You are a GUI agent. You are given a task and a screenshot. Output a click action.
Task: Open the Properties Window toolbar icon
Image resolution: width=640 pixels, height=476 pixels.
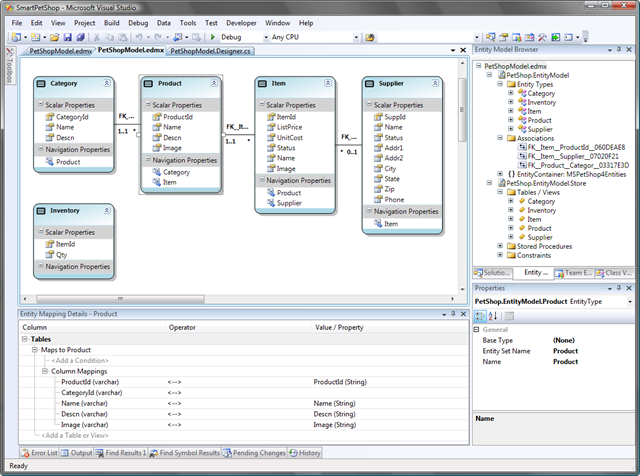point(504,38)
